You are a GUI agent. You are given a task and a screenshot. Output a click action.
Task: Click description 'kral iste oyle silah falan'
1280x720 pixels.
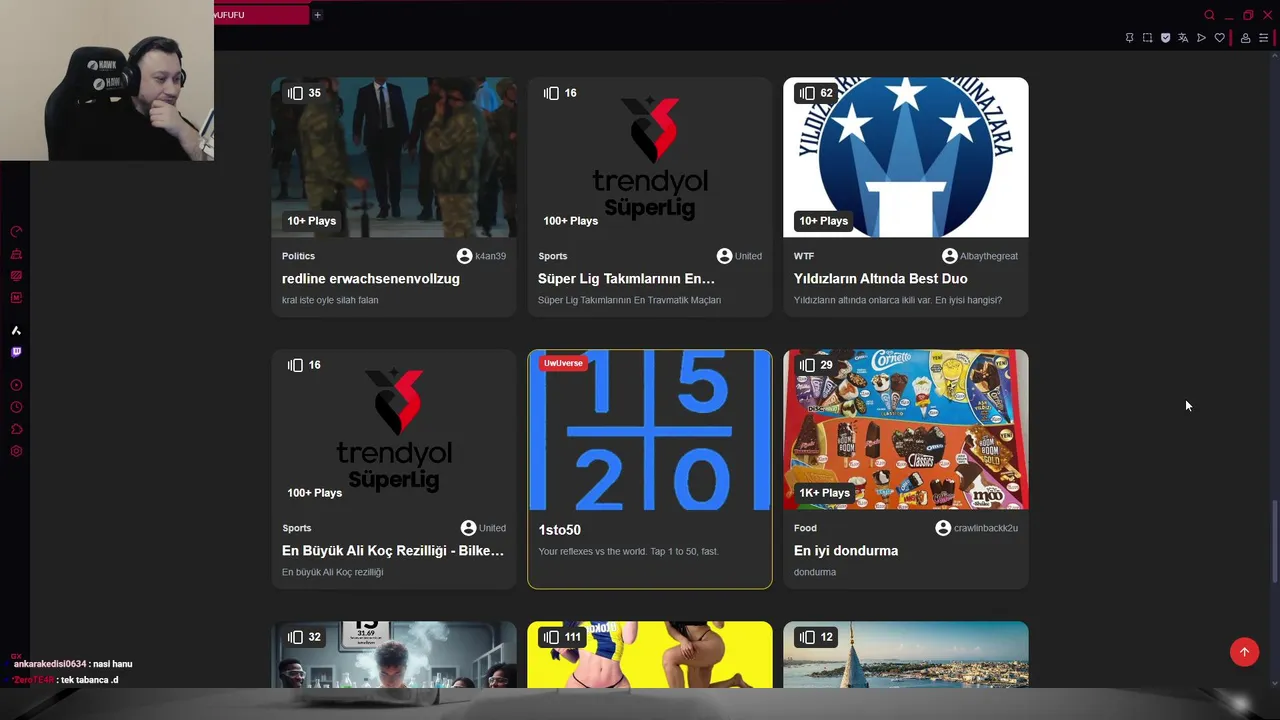point(330,300)
